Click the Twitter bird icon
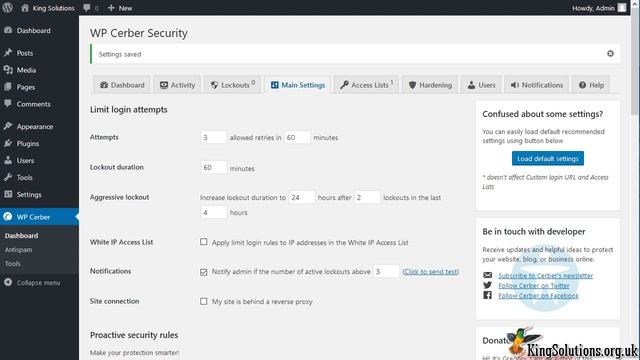640x360 pixels. coord(487,285)
